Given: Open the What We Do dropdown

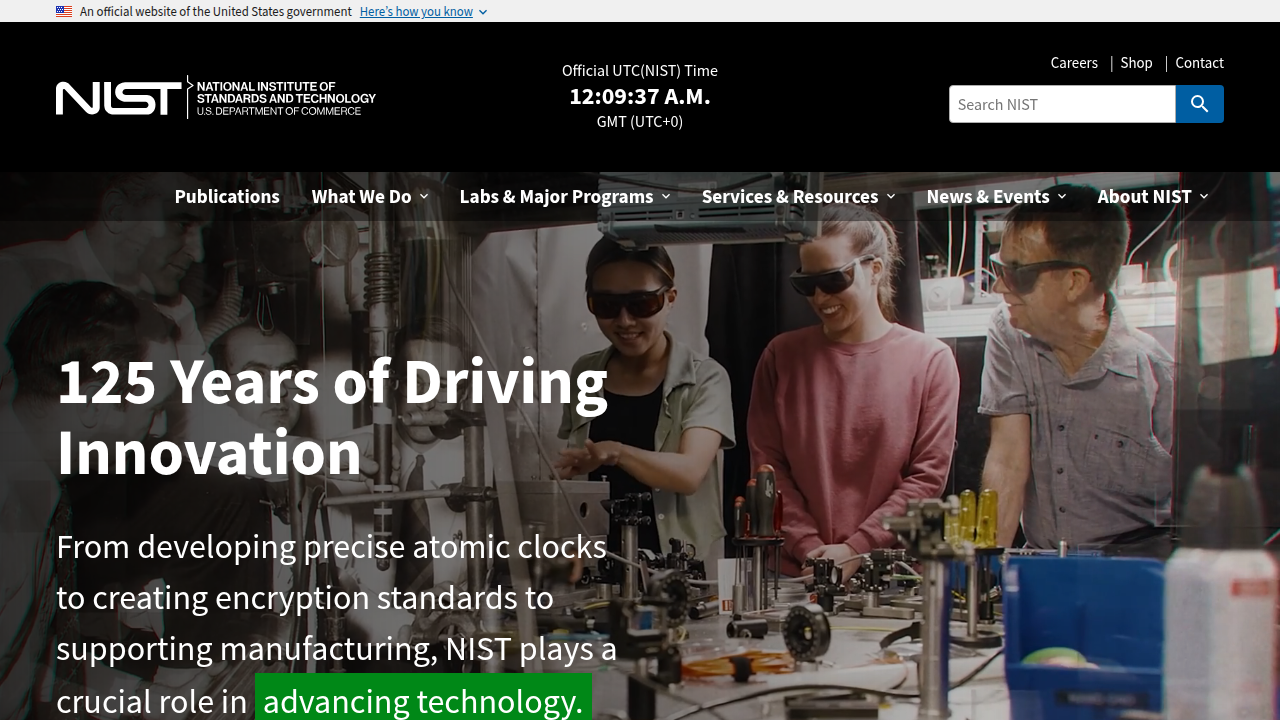Looking at the screenshot, I should pos(370,196).
